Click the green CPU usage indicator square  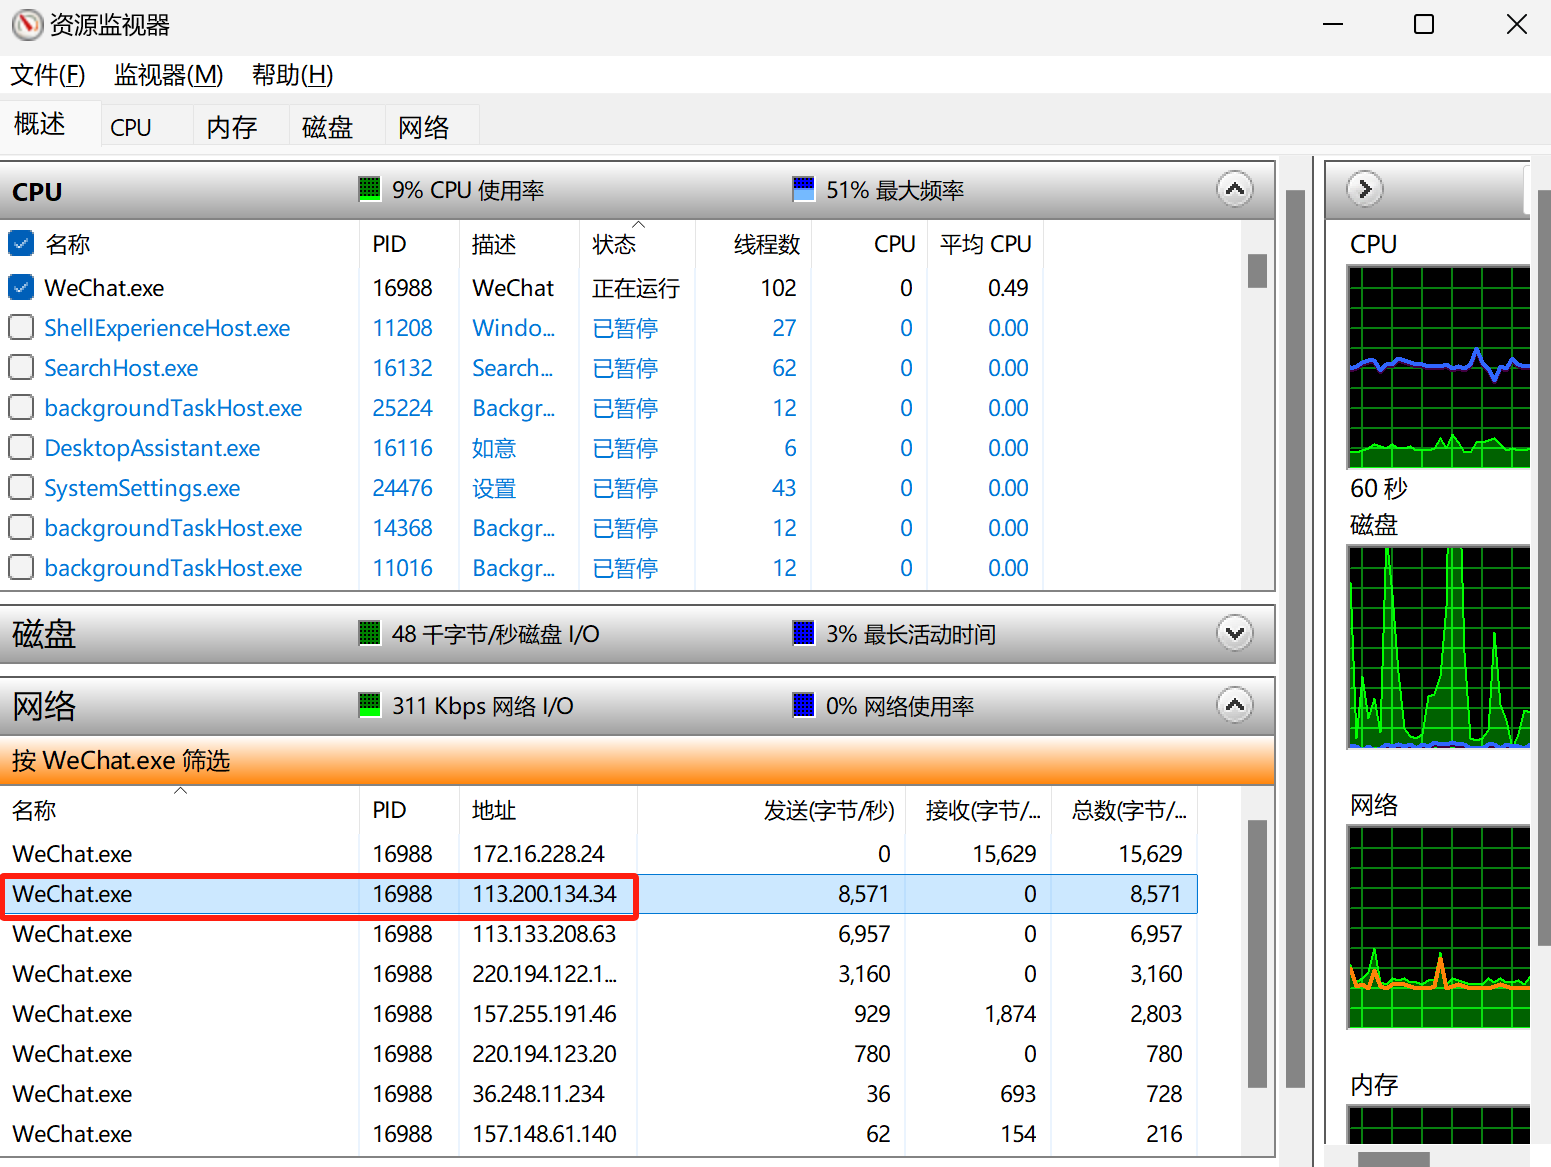click(x=369, y=189)
